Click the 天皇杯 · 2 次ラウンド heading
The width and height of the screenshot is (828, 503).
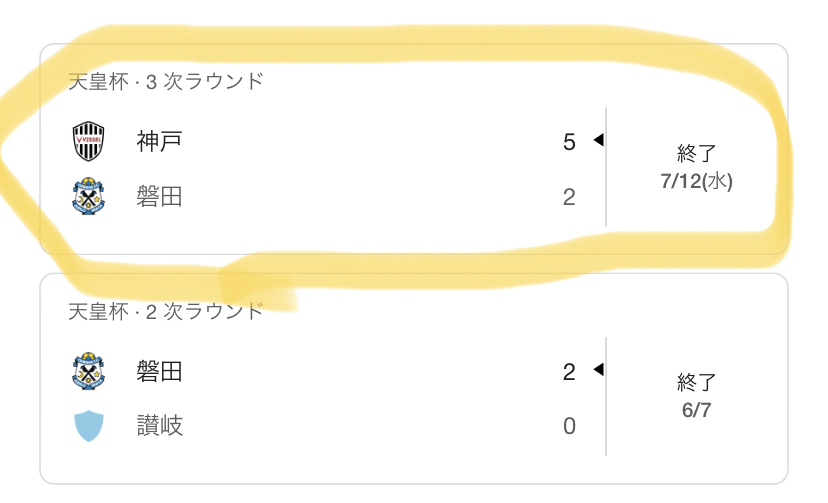[x=166, y=311]
